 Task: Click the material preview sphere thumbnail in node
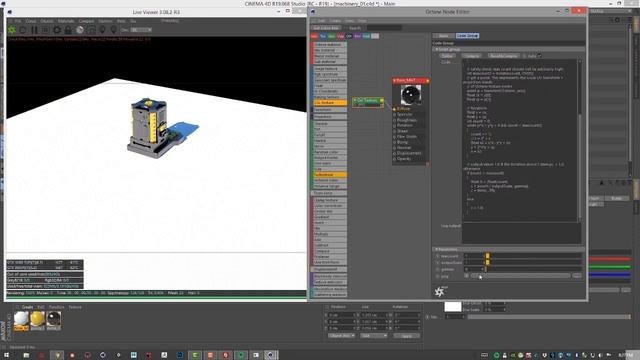411,95
